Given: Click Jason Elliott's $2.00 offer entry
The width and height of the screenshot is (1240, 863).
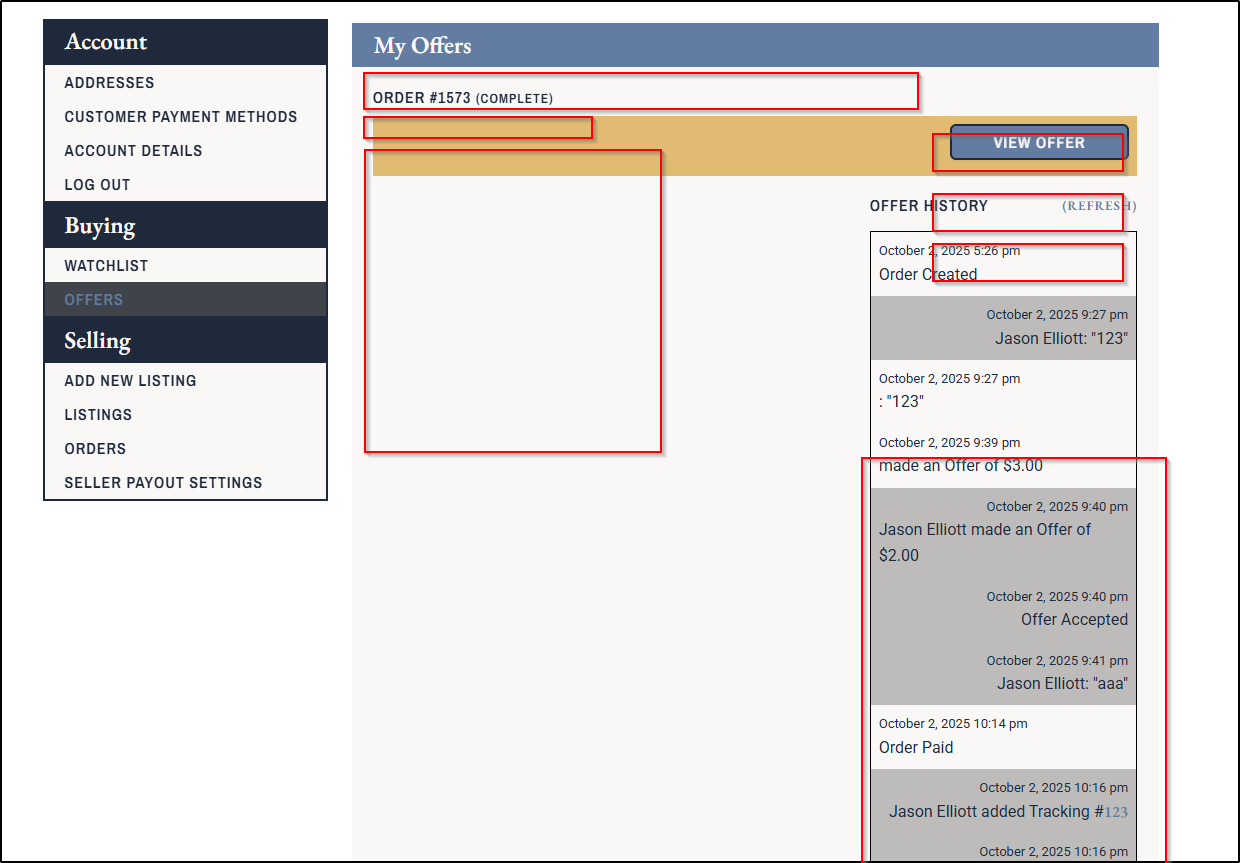Looking at the screenshot, I should (984, 542).
